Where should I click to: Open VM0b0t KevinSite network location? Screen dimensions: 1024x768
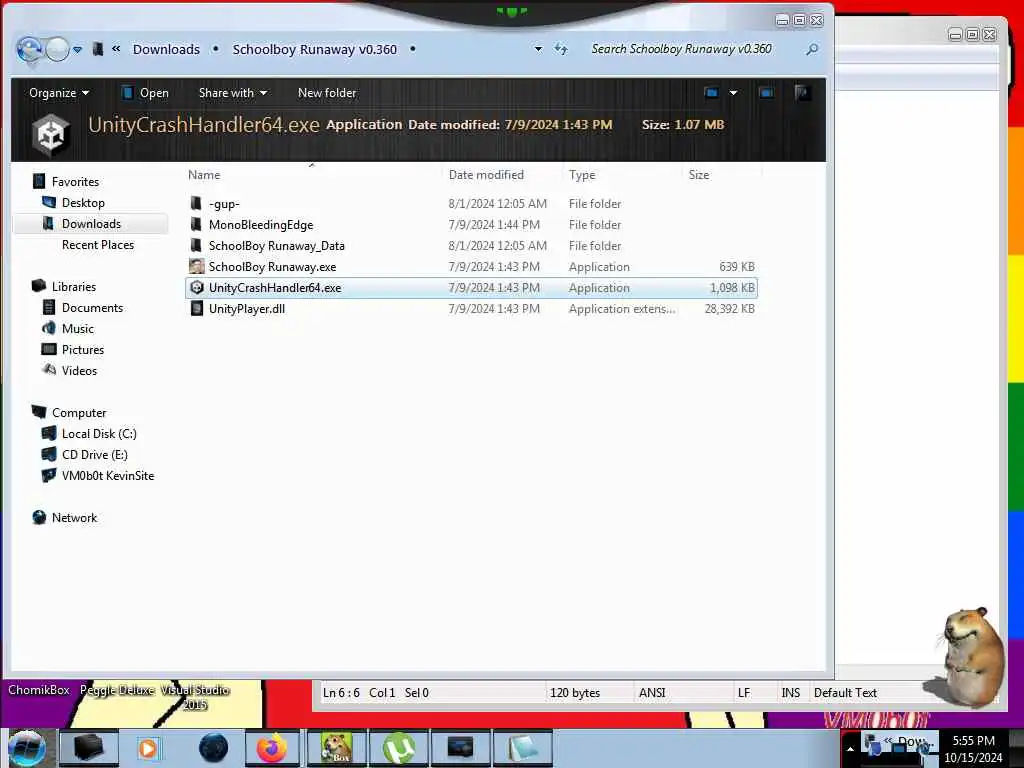point(108,475)
